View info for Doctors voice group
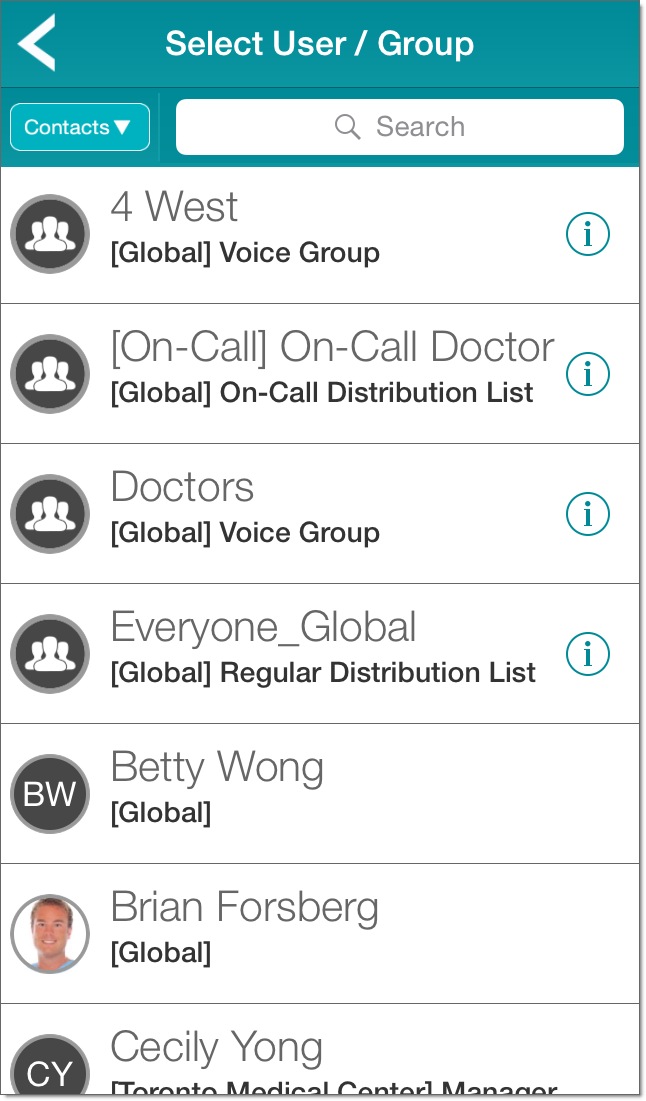Image resolution: width=646 pixels, height=1101 pixels. click(588, 514)
